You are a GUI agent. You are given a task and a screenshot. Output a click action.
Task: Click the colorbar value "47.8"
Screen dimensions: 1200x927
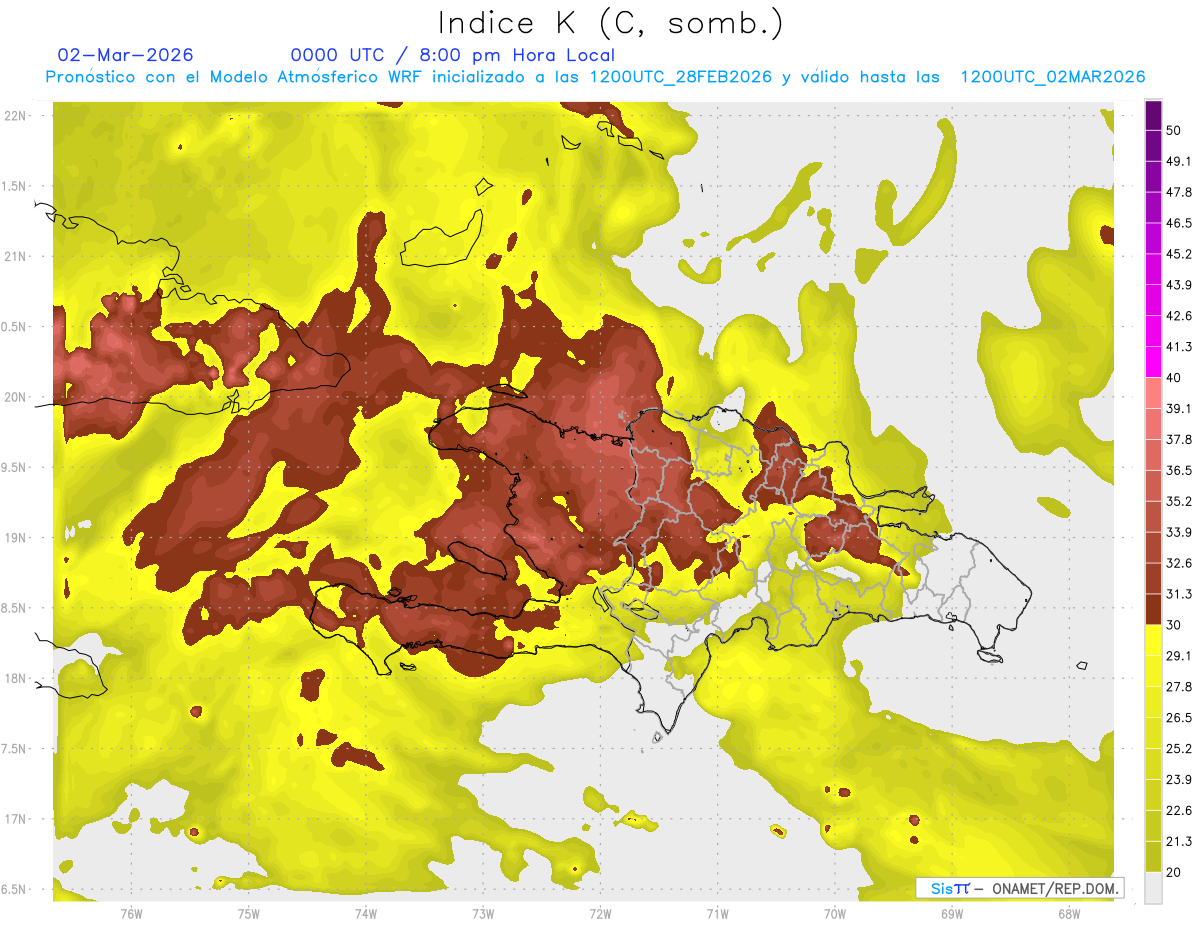[1179, 192]
